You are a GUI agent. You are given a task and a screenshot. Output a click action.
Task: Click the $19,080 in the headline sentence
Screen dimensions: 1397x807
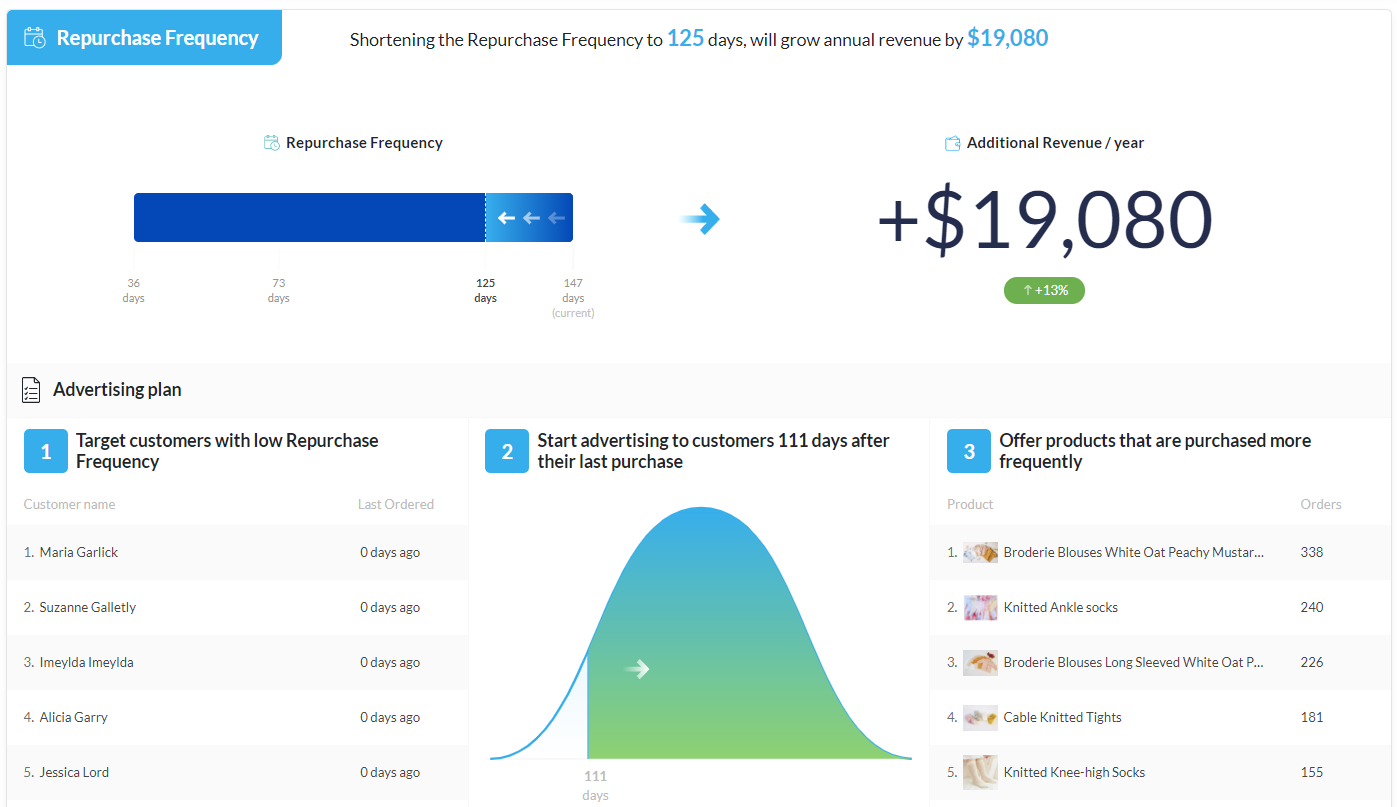[1008, 39]
